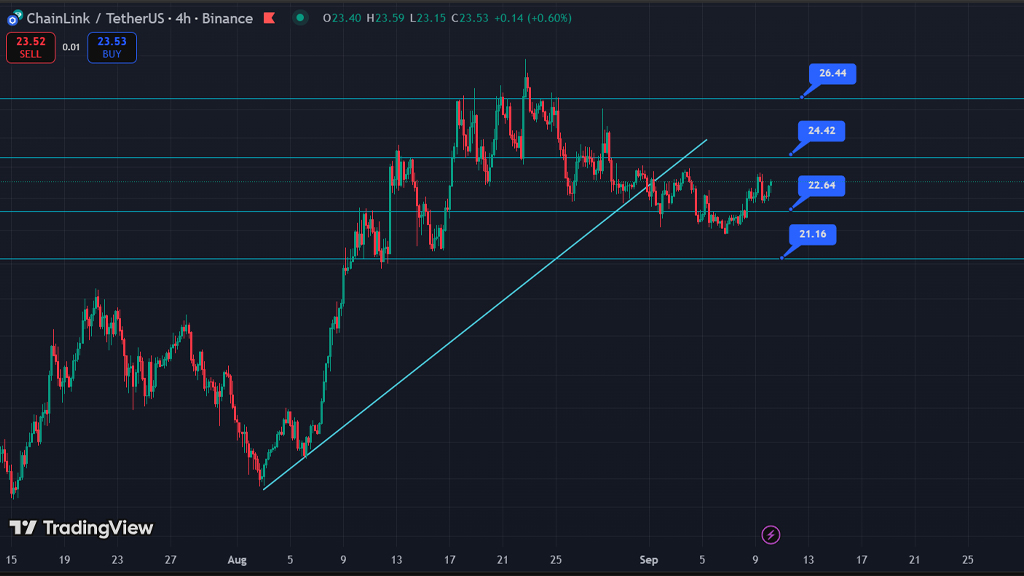Click the red flag icon beside Binance
This screenshot has height=576, width=1024.
[x=269, y=18]
